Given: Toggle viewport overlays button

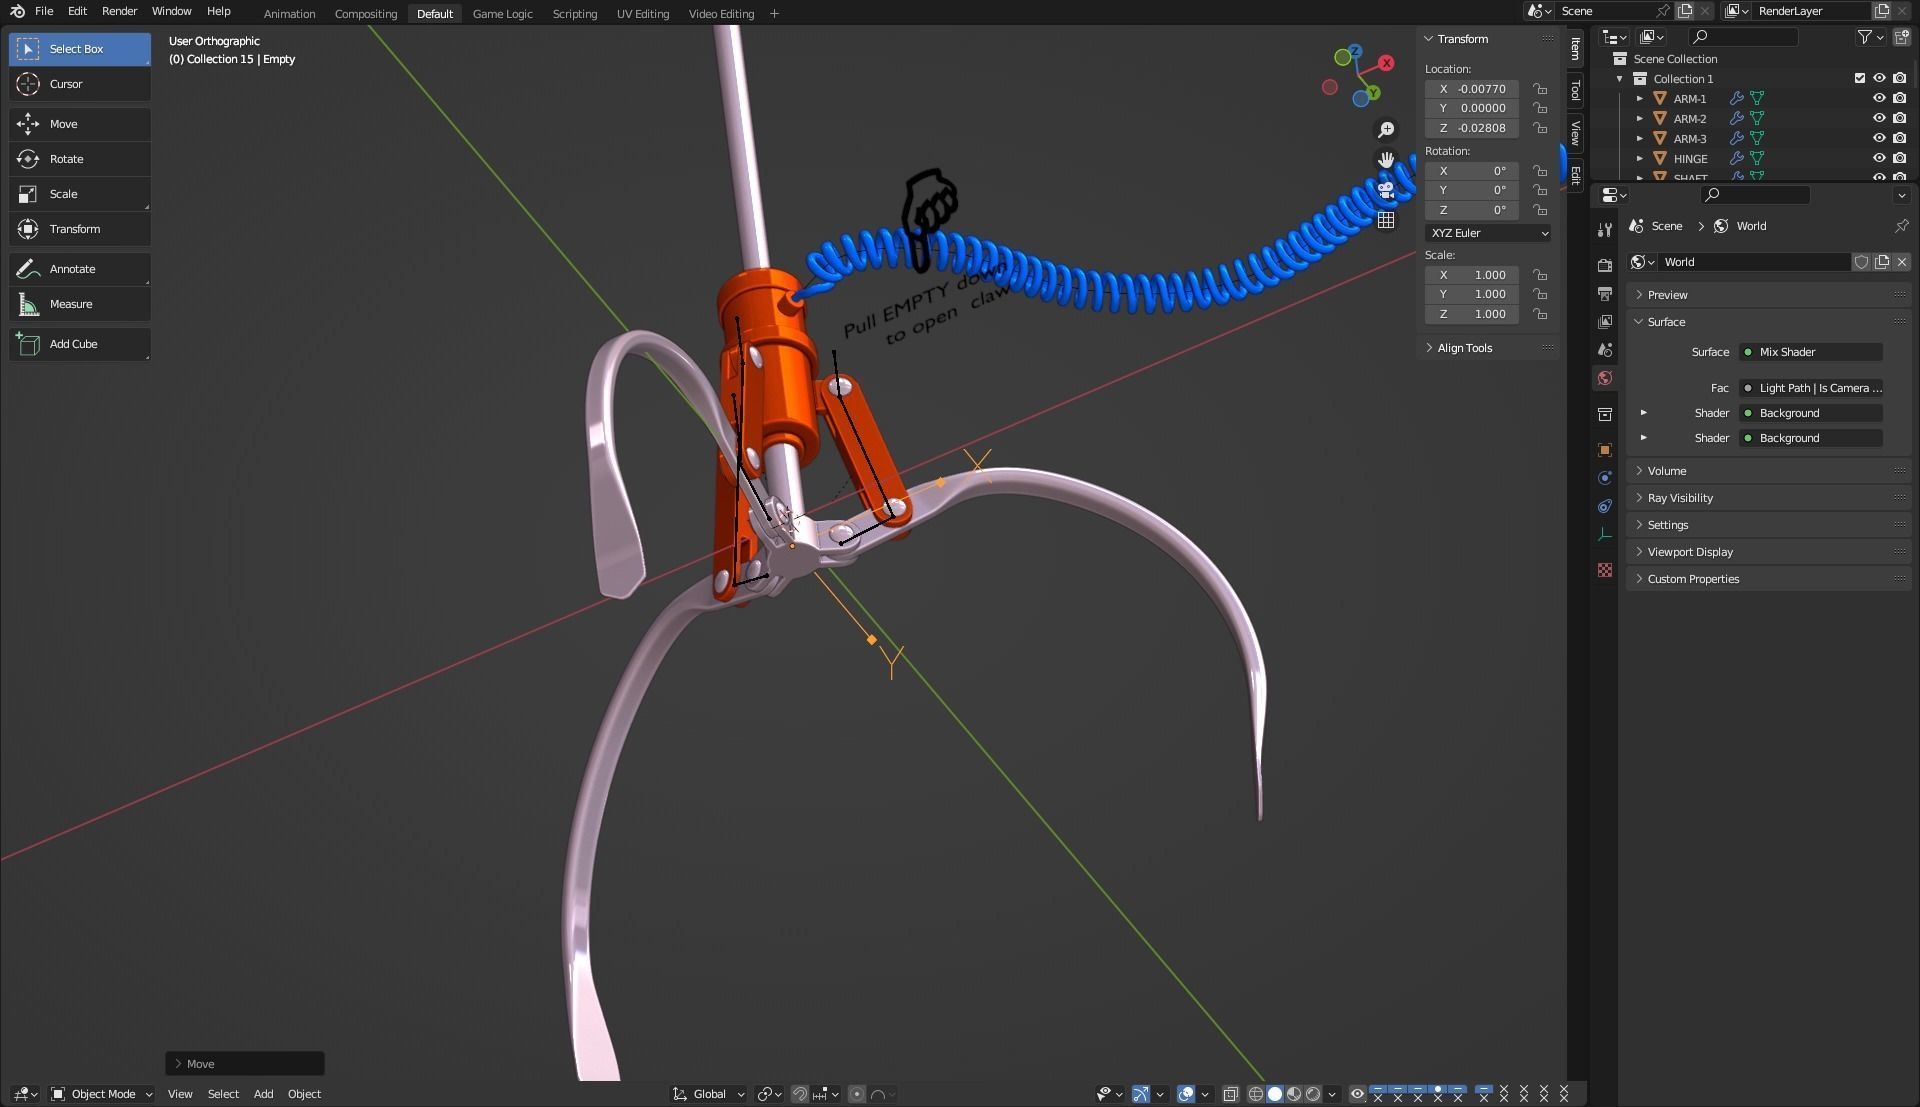Looking at the screenshot, I should click(x=1185, y=1094).
